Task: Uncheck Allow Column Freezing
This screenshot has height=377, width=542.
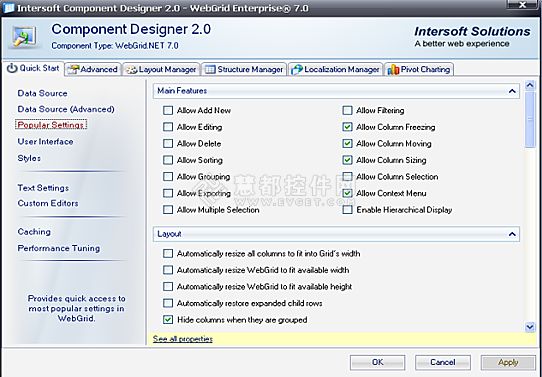Action: [x=347, y=127]
